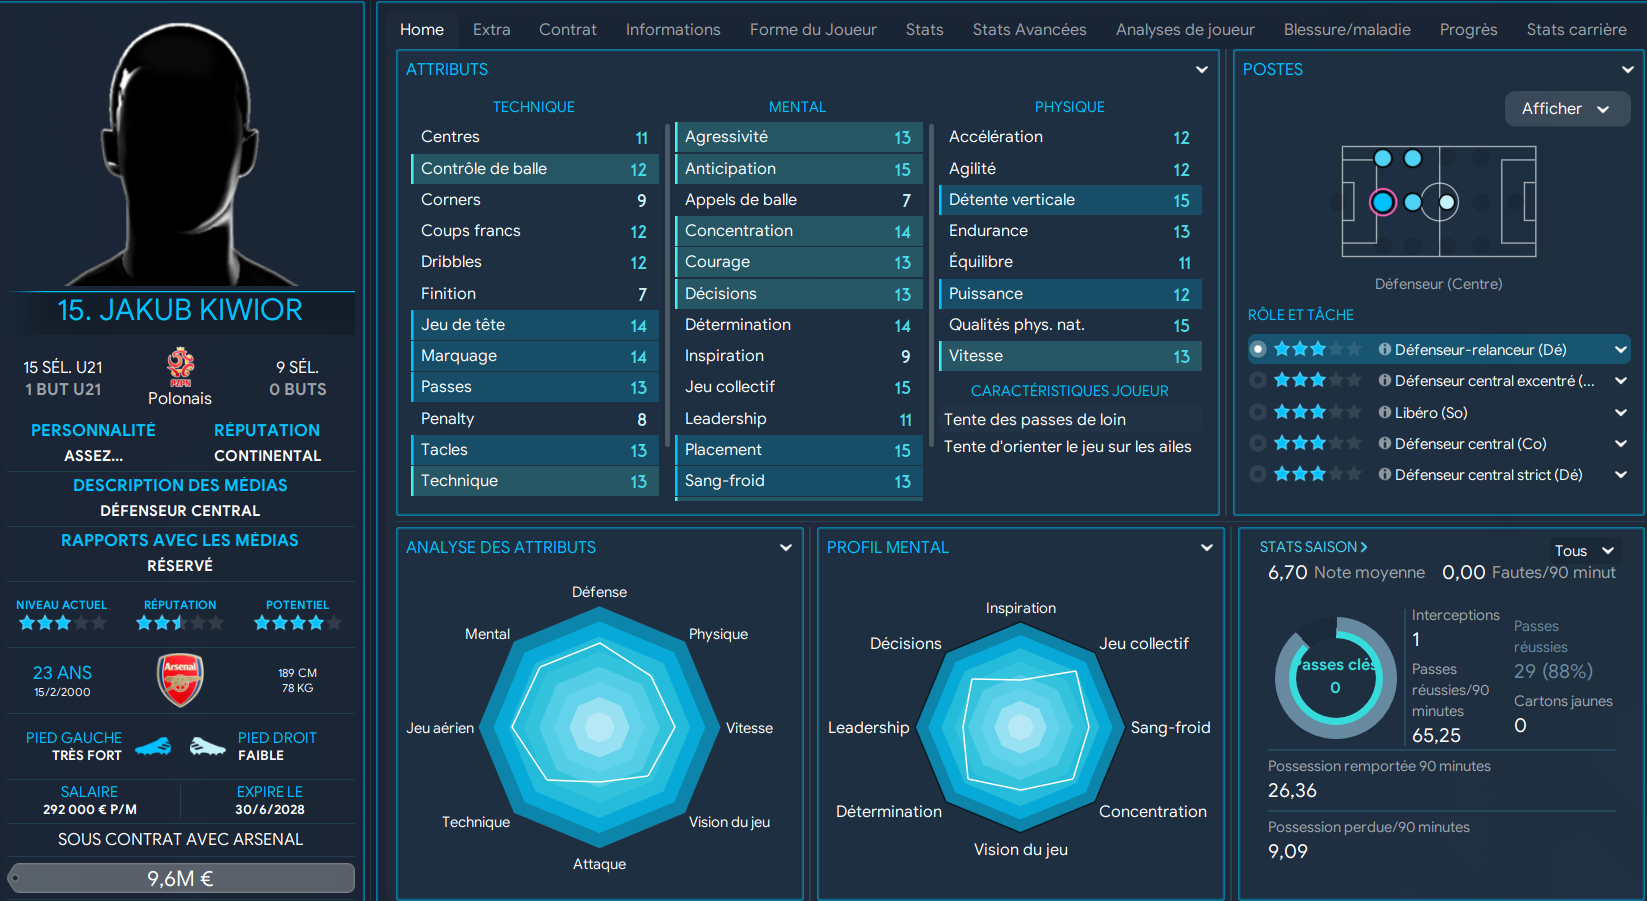This screenshot has width=1647, height=901.
Task: Open the Stats Saison link
Action: pyautogui.click(x=1313, y=547)
